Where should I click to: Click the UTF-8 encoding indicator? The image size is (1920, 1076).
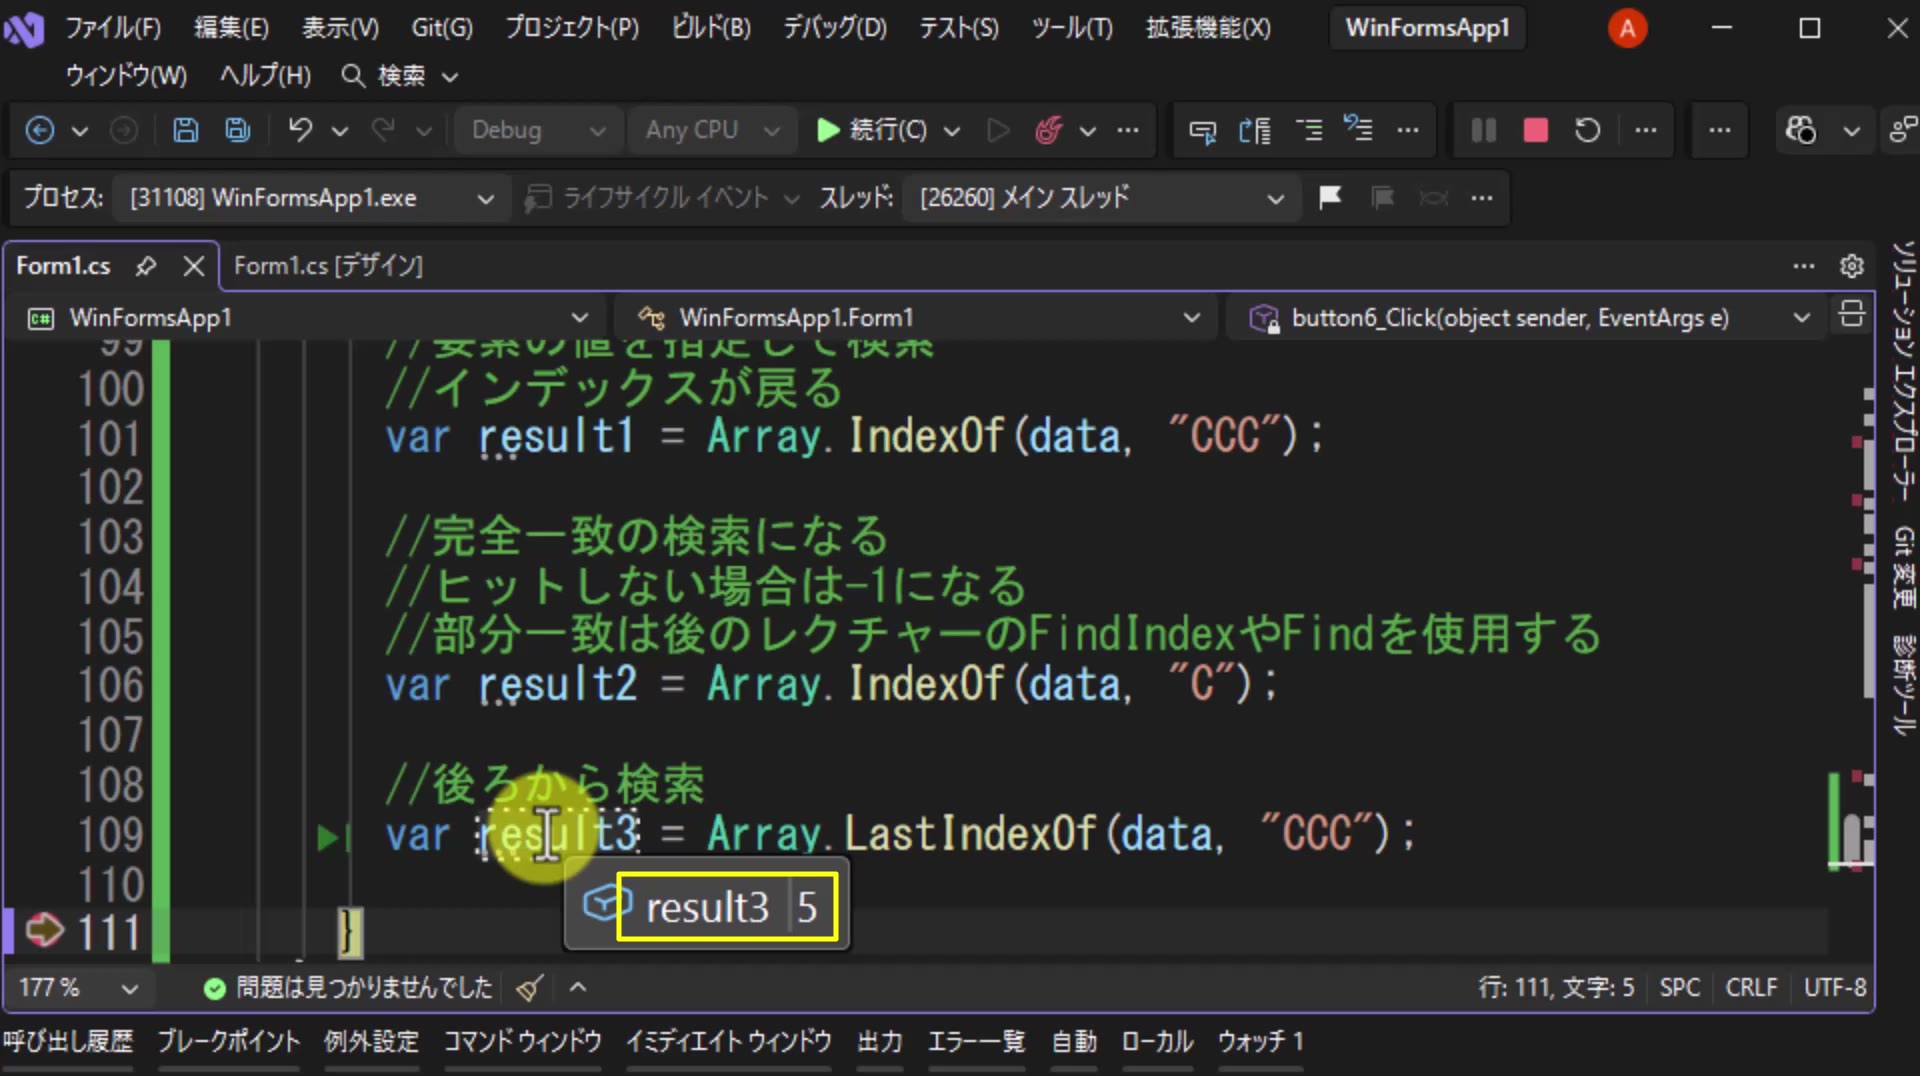tap(1834, 988)
